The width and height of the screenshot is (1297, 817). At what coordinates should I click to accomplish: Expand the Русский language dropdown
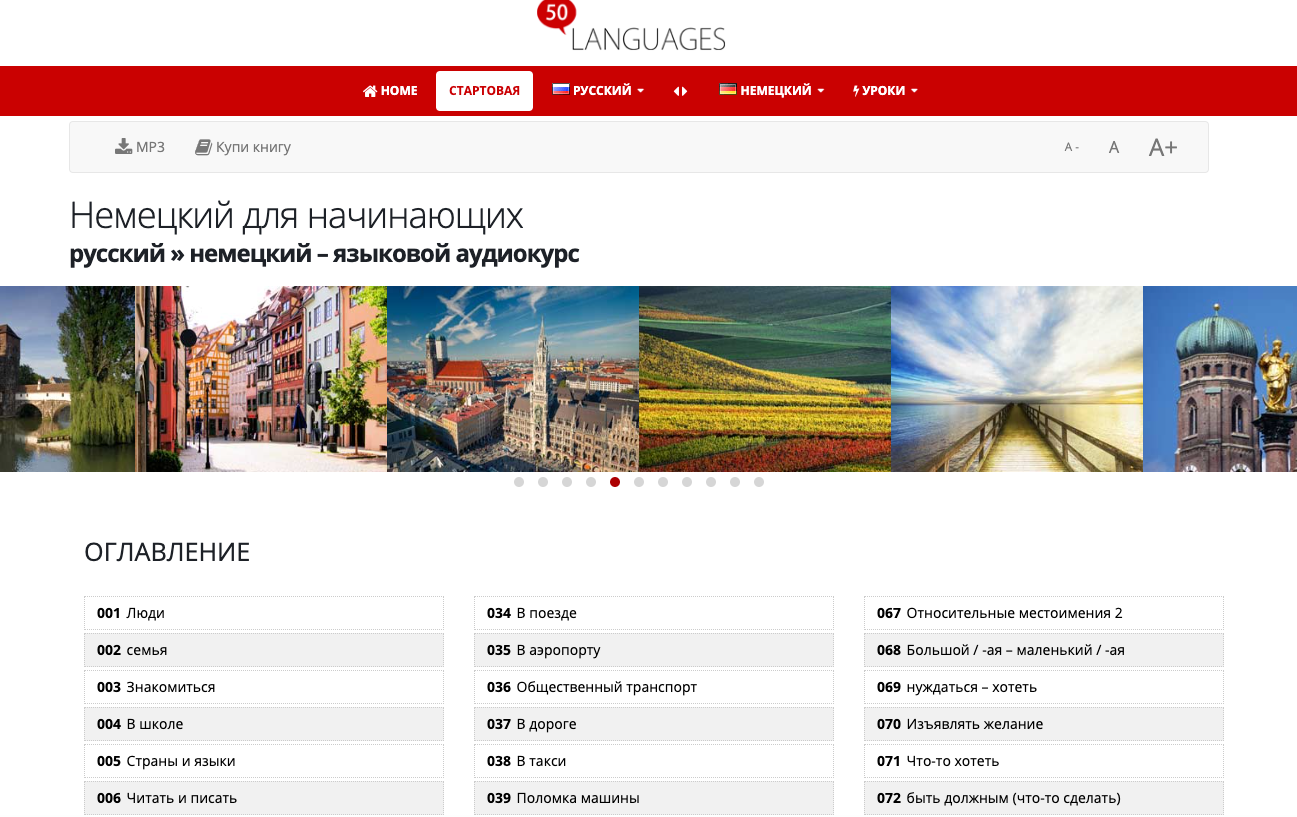coord(598,91)
